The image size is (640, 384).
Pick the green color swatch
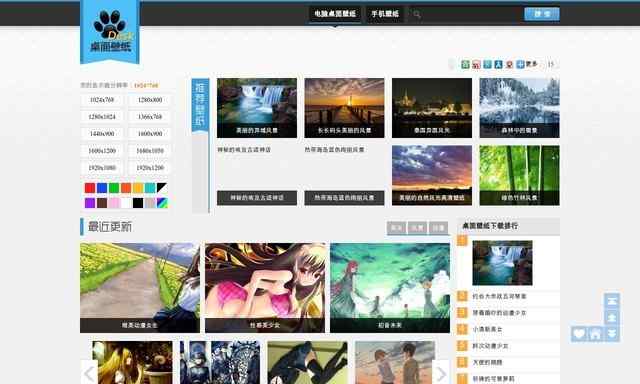click(114, 188)
